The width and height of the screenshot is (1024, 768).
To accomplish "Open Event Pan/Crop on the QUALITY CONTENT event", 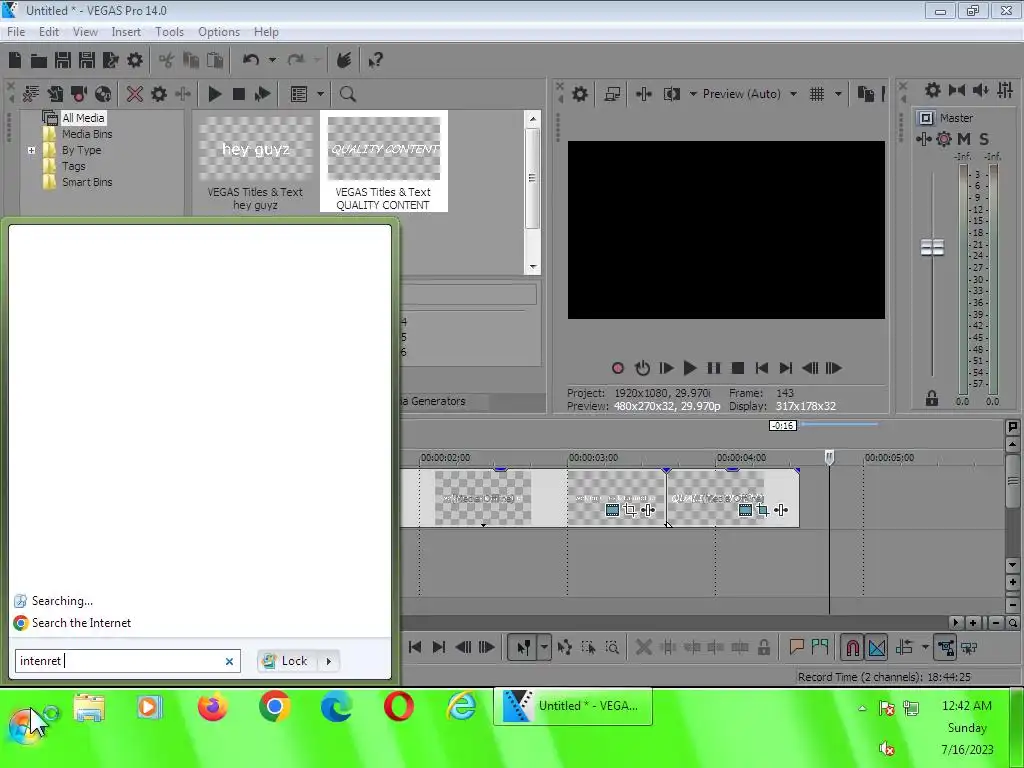I will 763,510.
